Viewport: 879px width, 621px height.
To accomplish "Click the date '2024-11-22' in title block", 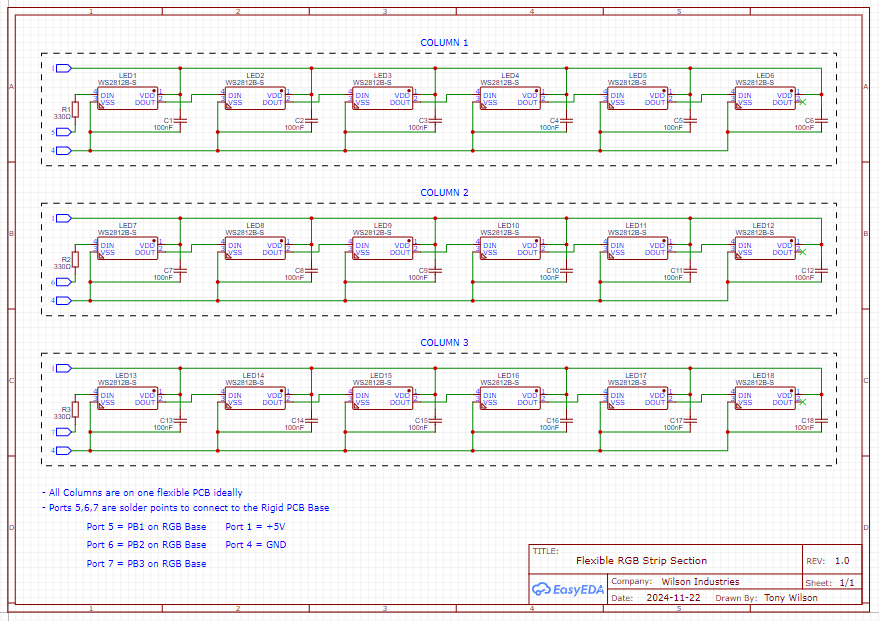I will [673, 597].
